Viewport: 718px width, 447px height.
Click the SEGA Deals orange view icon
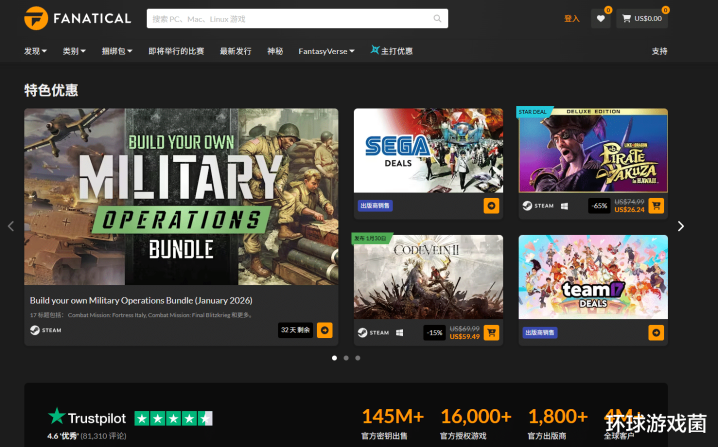[491, 206]
